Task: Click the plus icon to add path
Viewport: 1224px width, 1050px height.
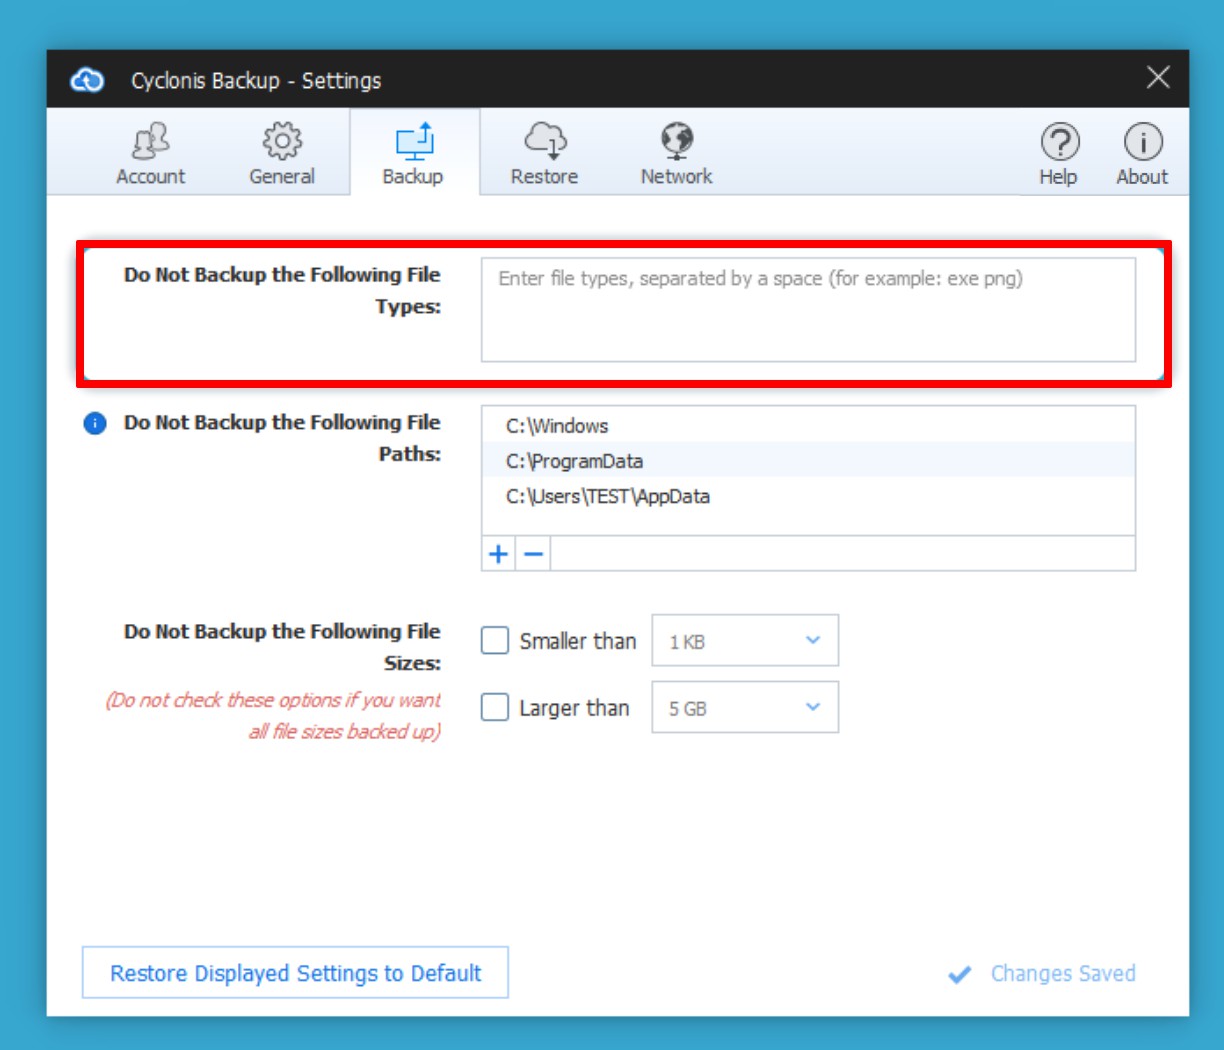Action: click(x=498, y=554)
